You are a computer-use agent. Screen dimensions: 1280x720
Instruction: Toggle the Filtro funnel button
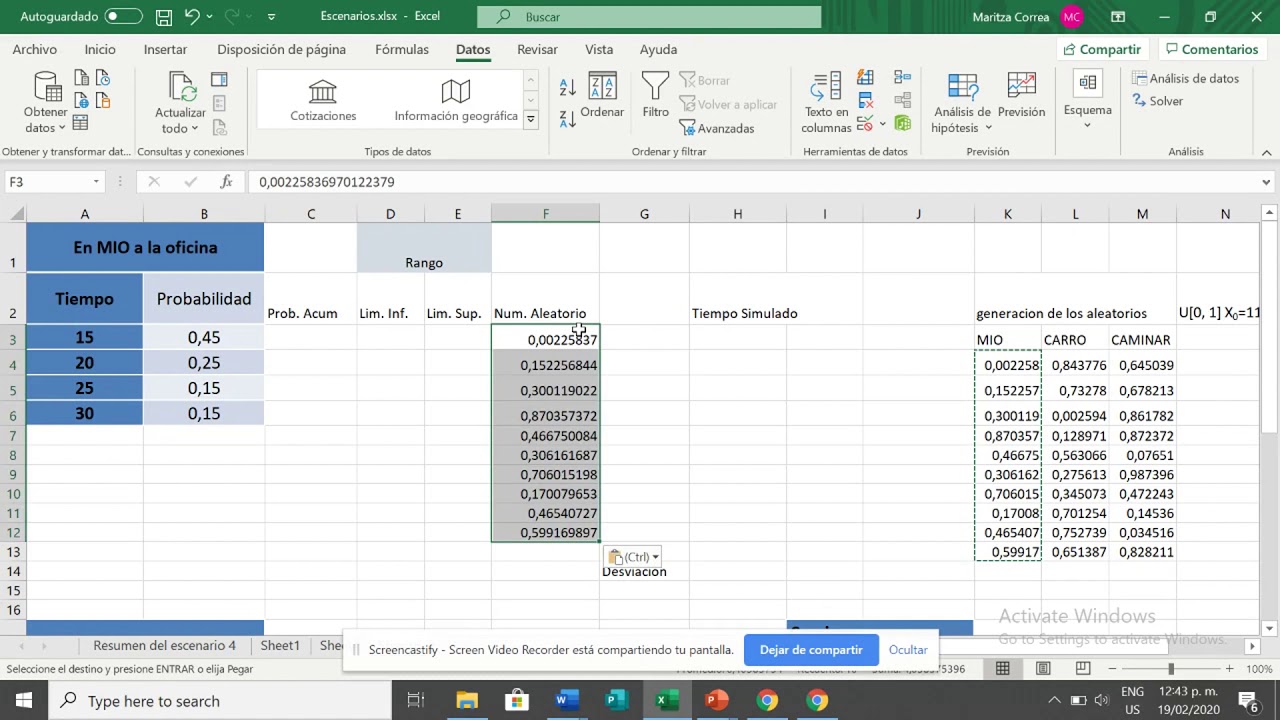[x=655, y=97]
